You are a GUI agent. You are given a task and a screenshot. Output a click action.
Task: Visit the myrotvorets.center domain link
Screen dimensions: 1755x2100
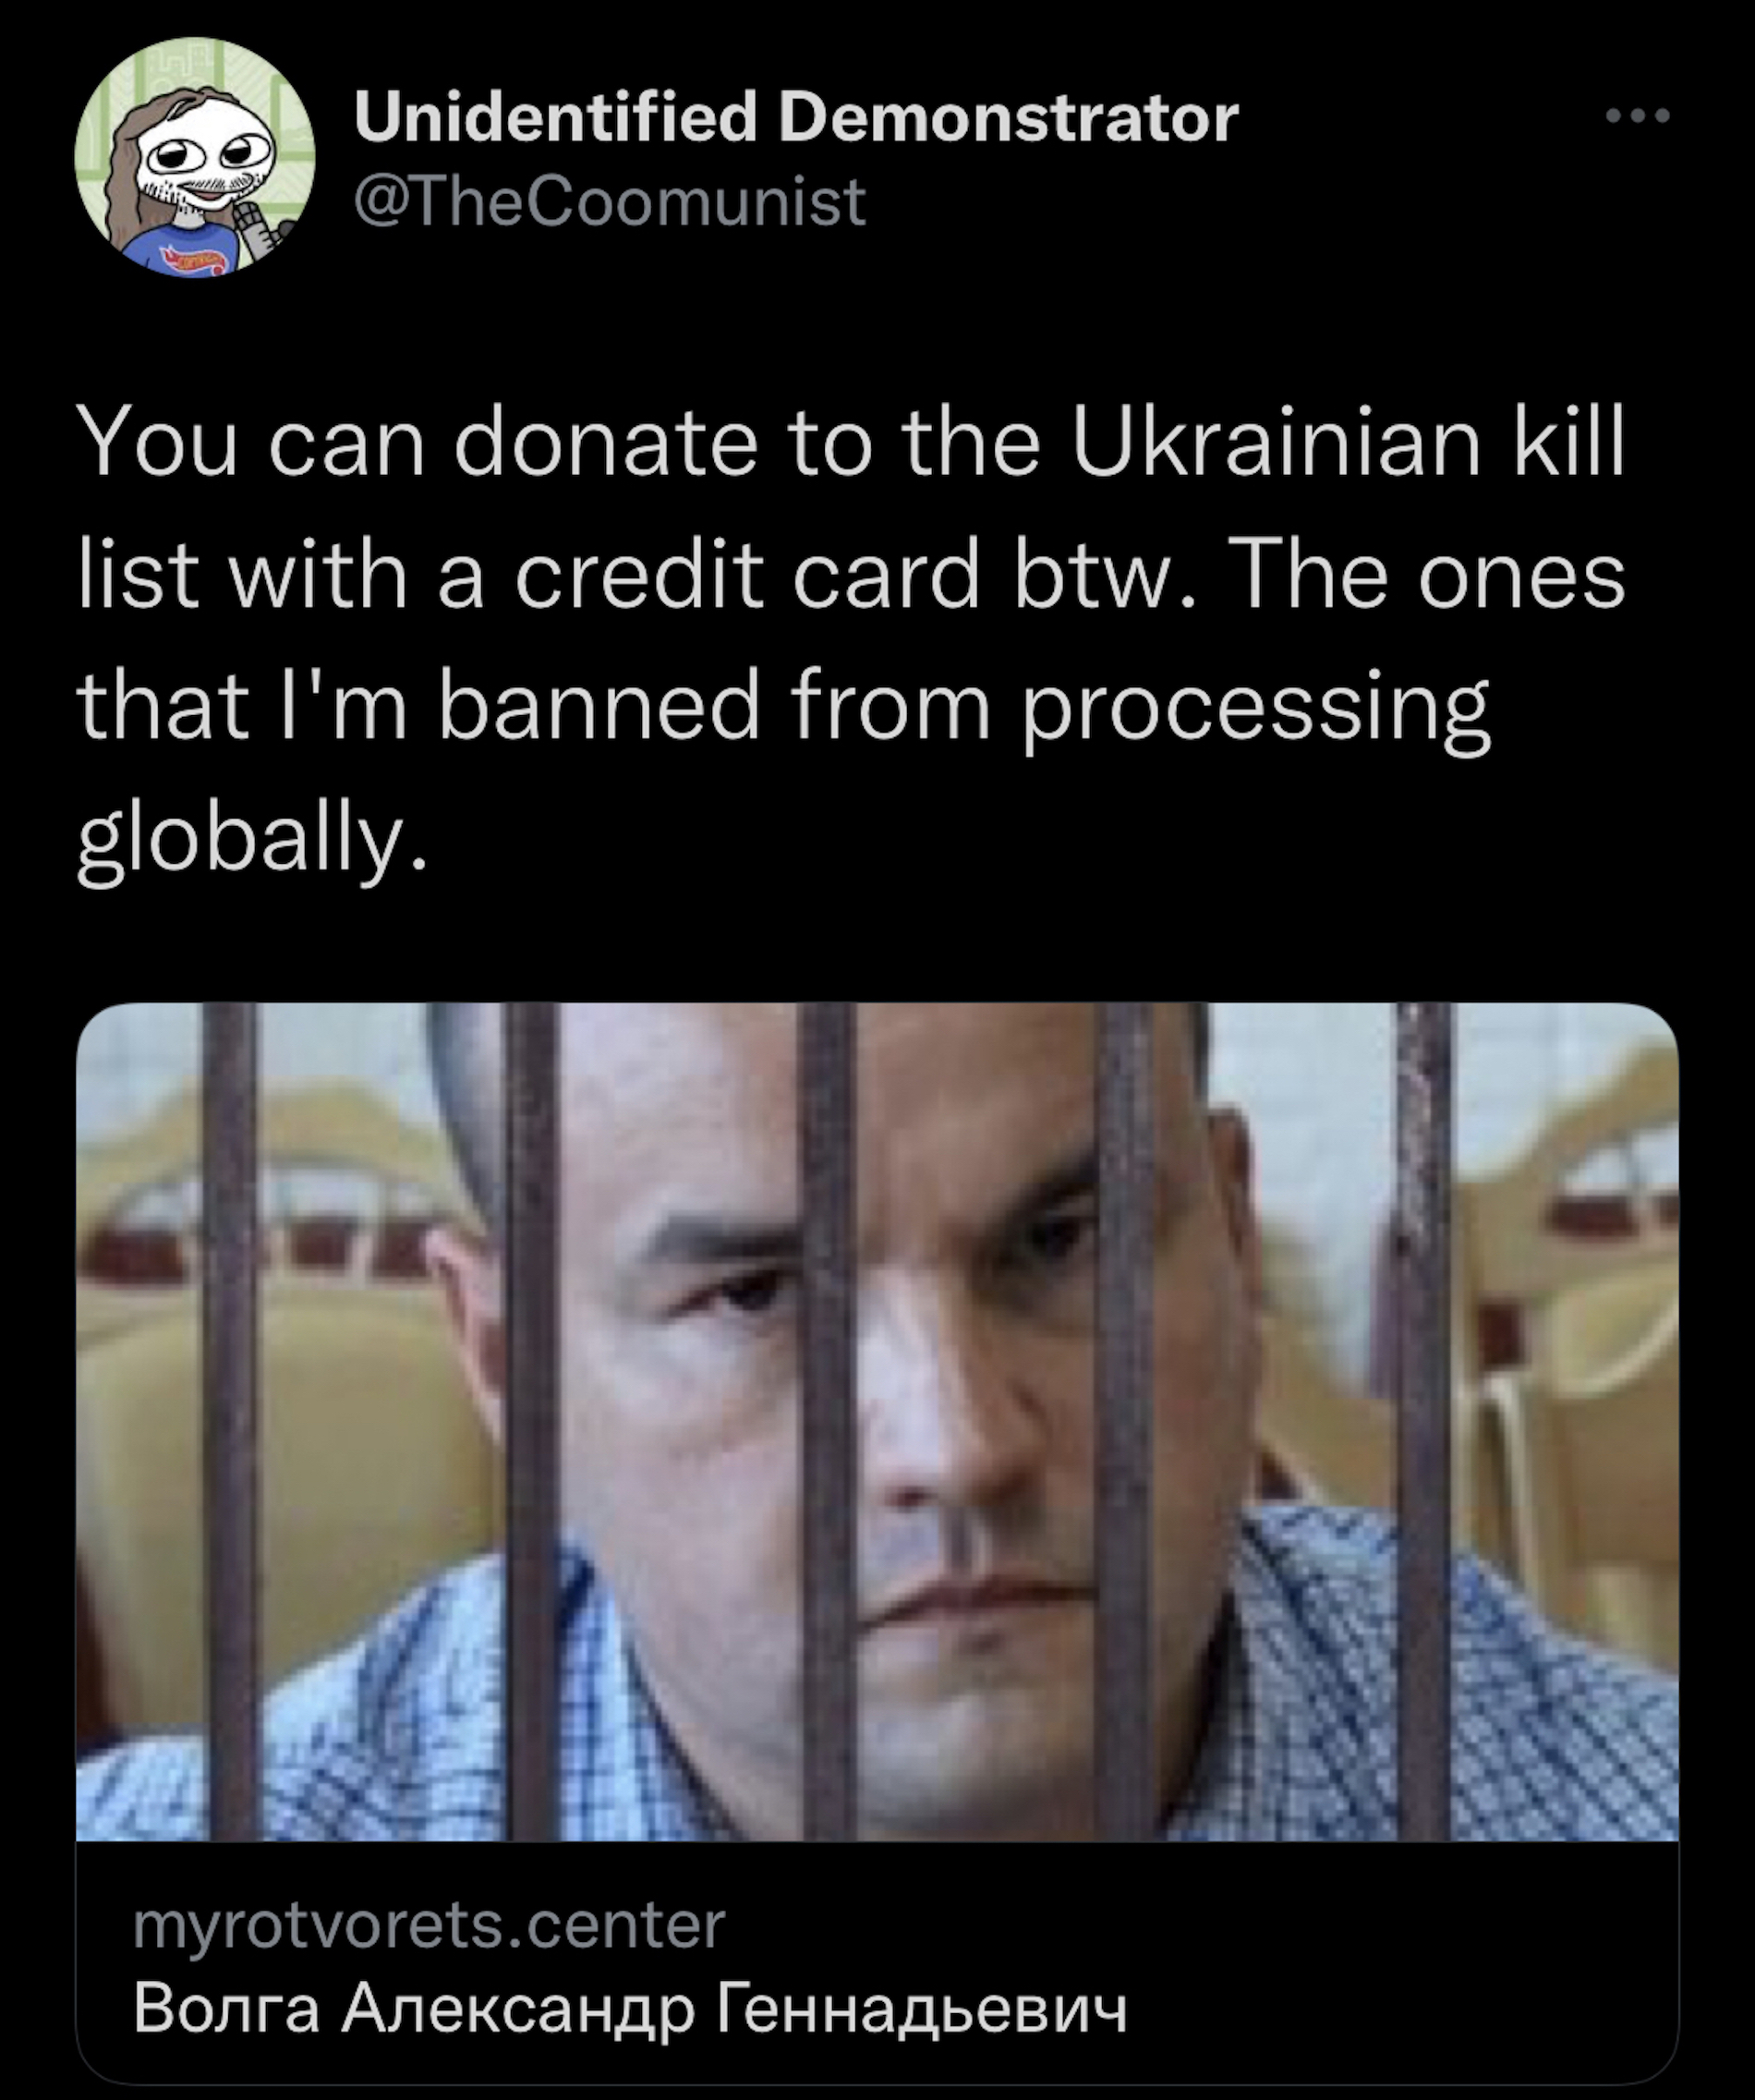click(429, 1925)
